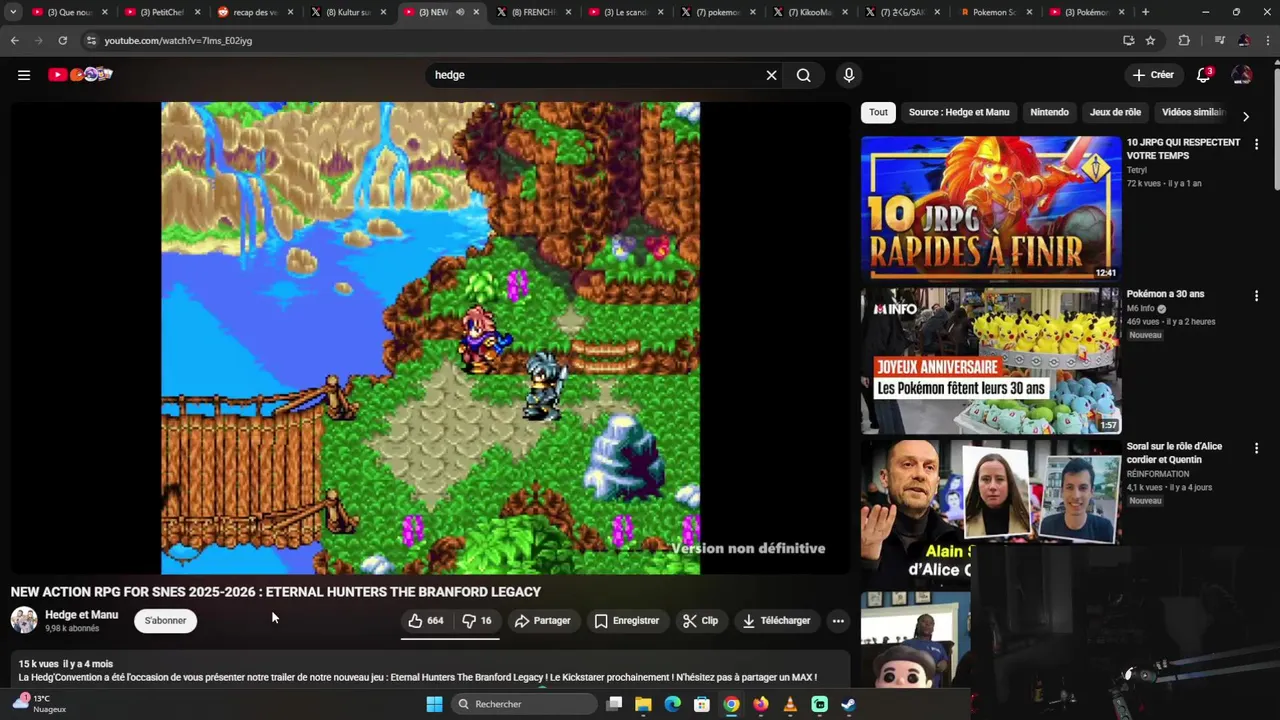Viewport: 1280px width, 720px height.
Task: Open Firefox from the taskbar
Action: click(x=761, y=704)
